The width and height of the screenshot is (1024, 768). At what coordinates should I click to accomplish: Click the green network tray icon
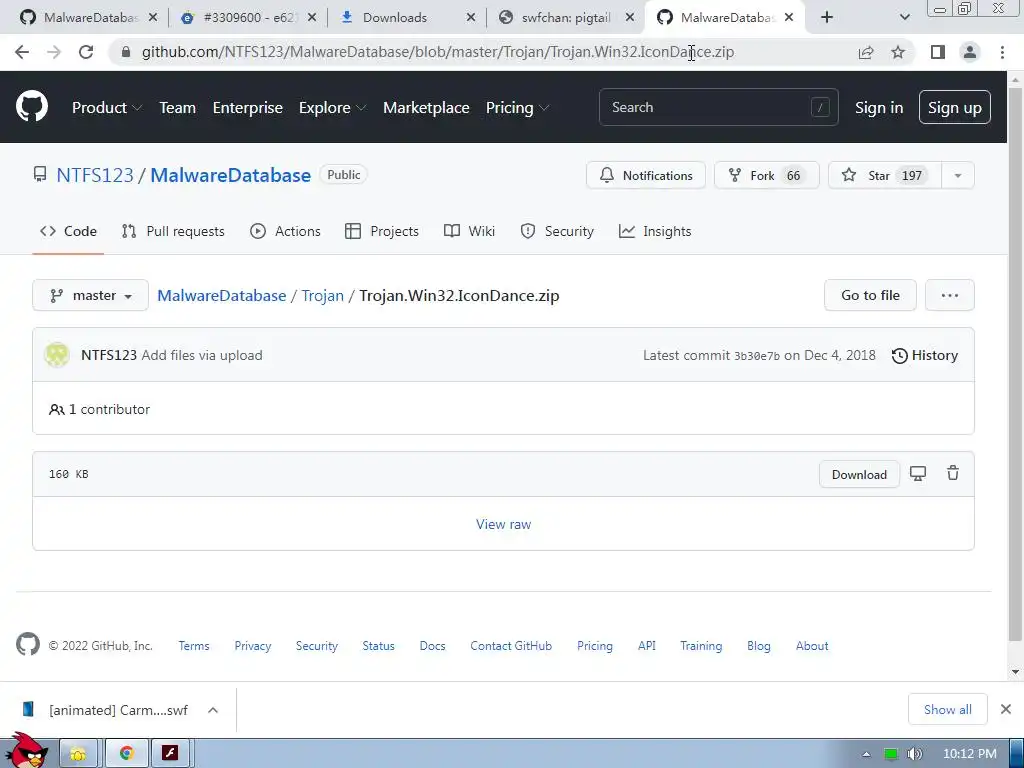point(891,754)
